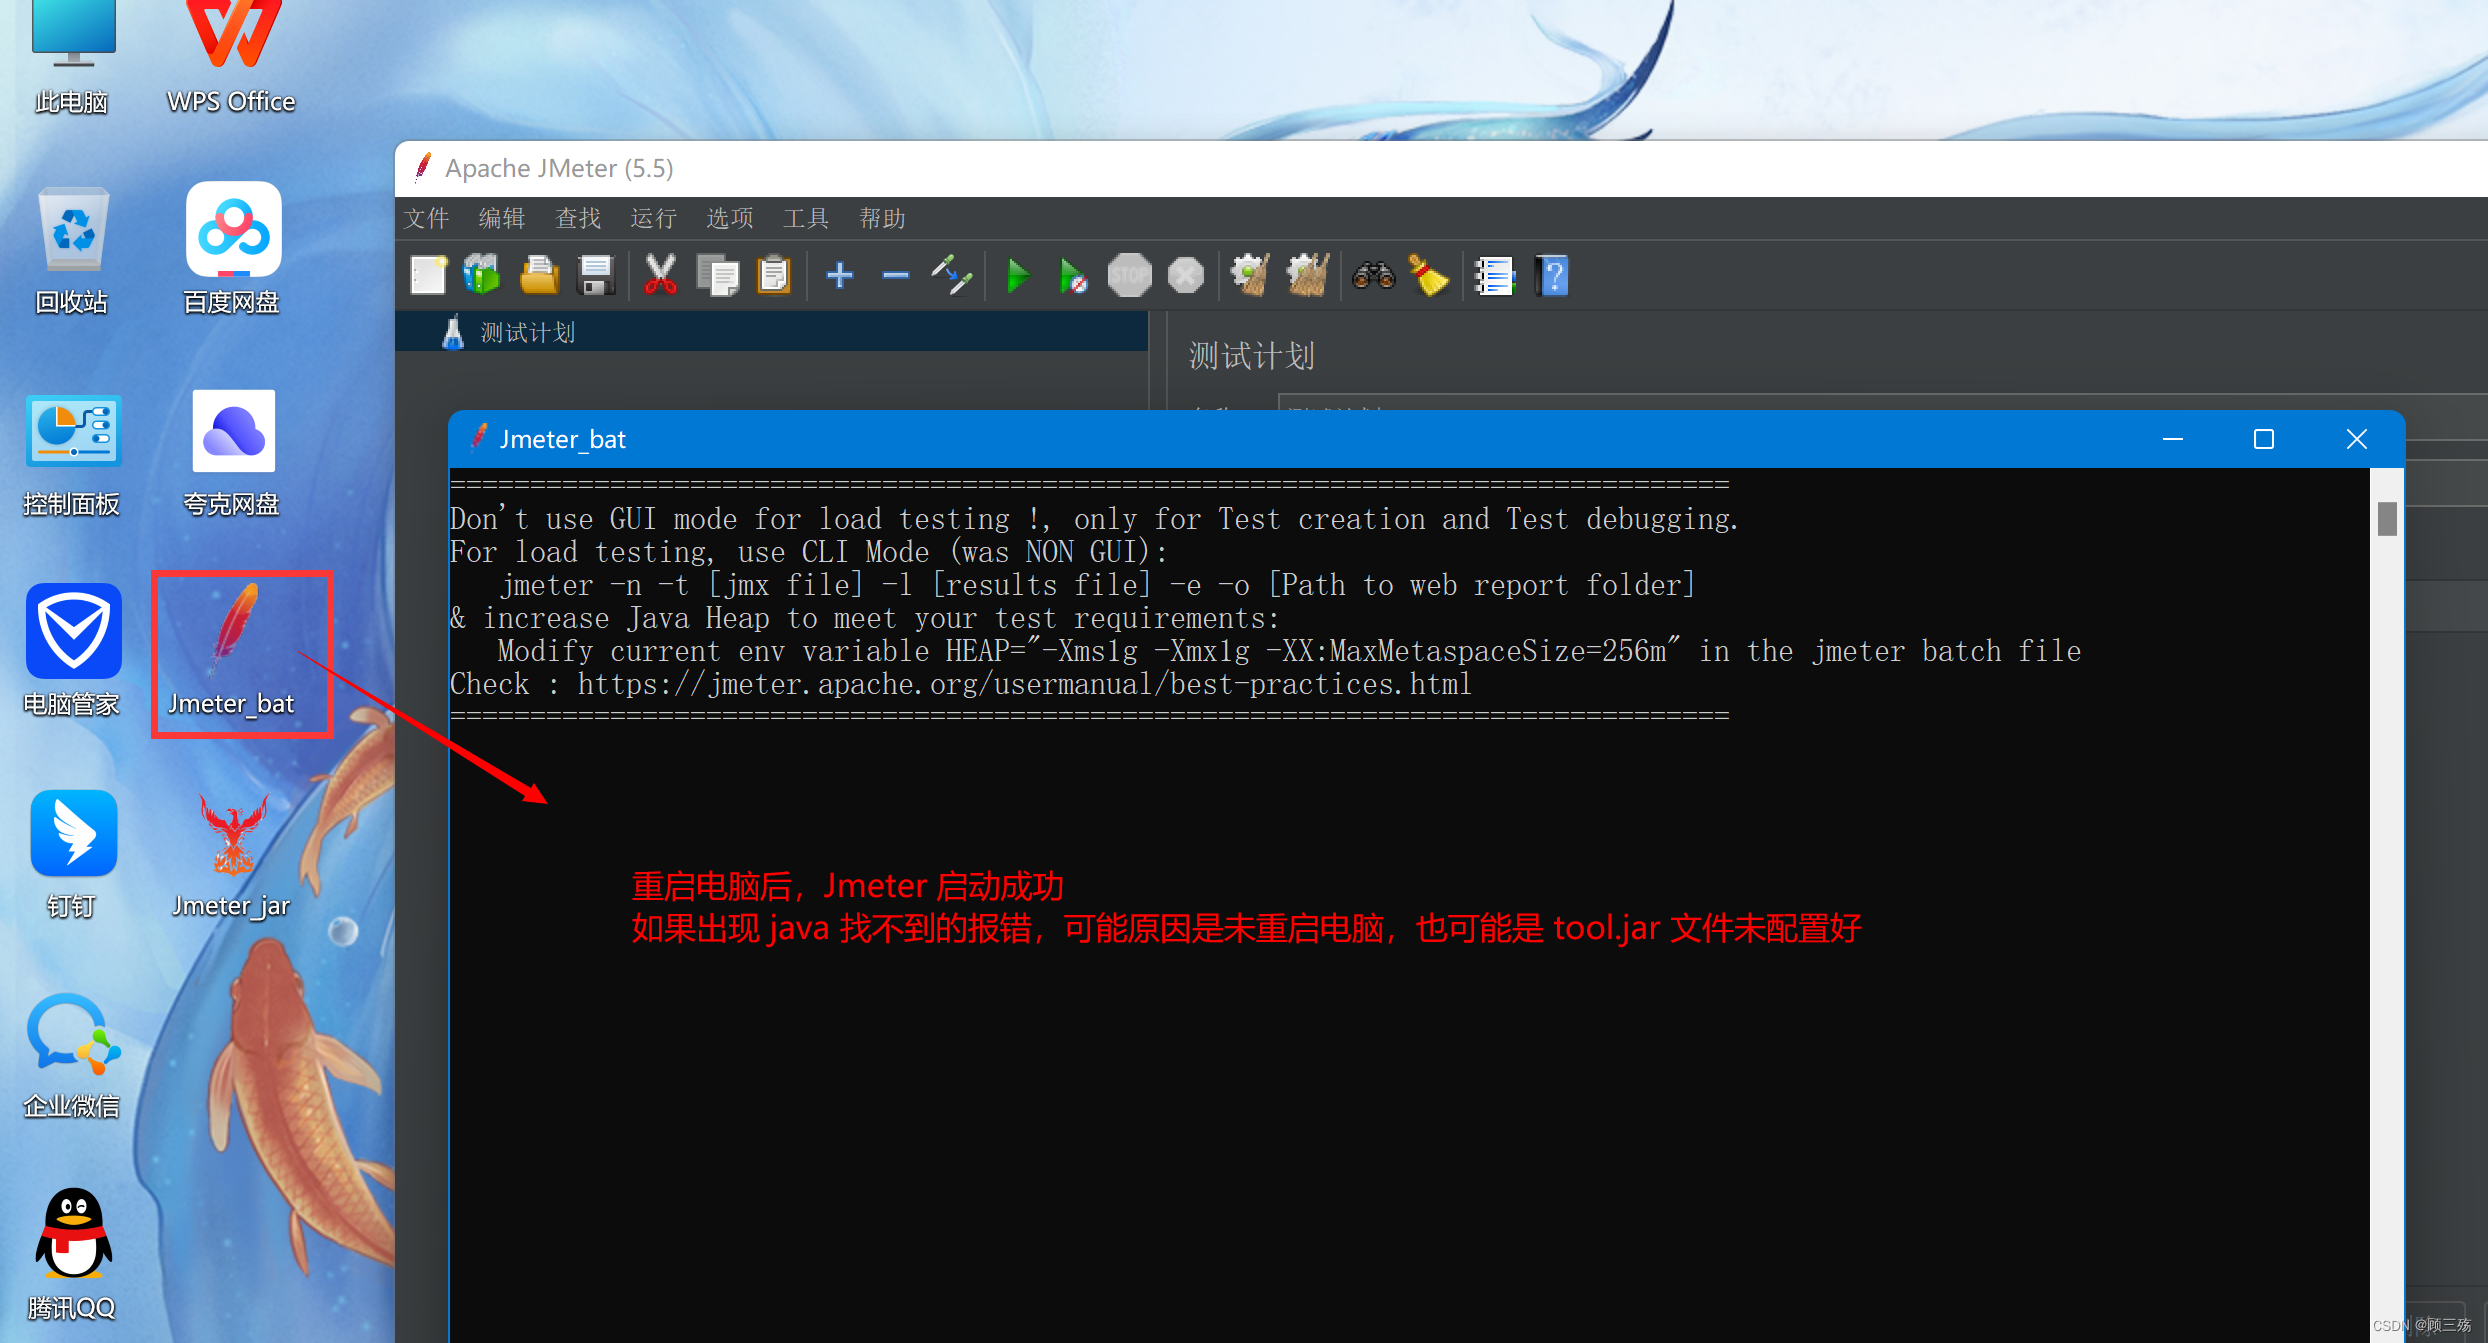Click the Copy toolbar icon
Viewport: 2488px width, 1343px height.
(717, 275)
